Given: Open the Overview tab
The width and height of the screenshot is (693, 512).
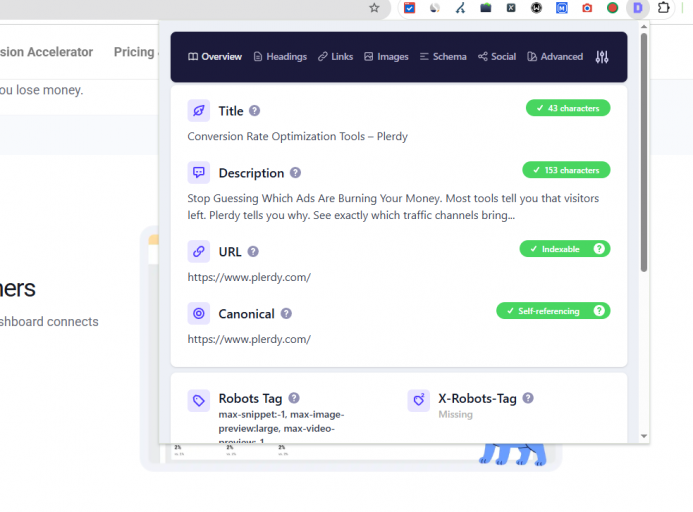Looking at the screenshot, I should (215, 57).
